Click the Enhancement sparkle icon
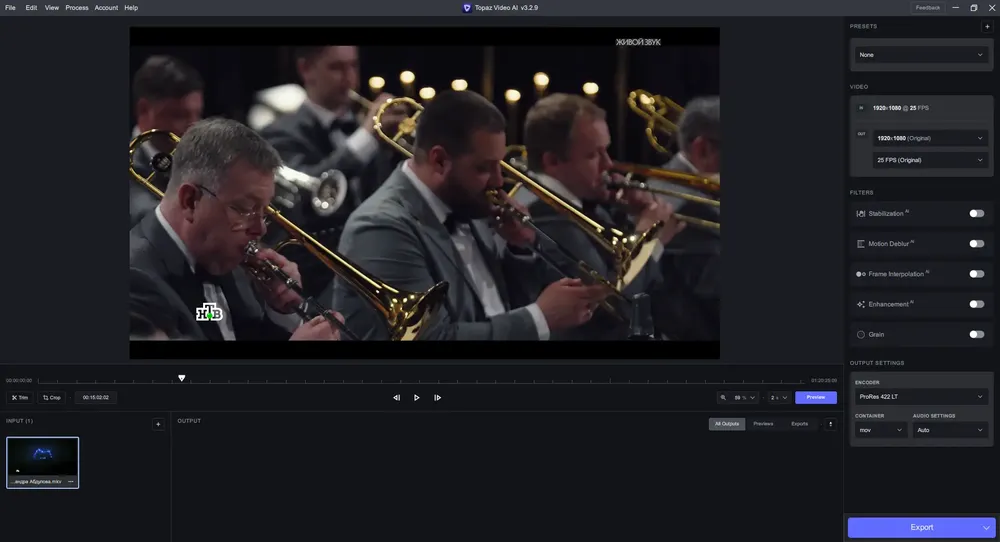The height and width of the screenshot is (542, 1000). tap(860, 304)
